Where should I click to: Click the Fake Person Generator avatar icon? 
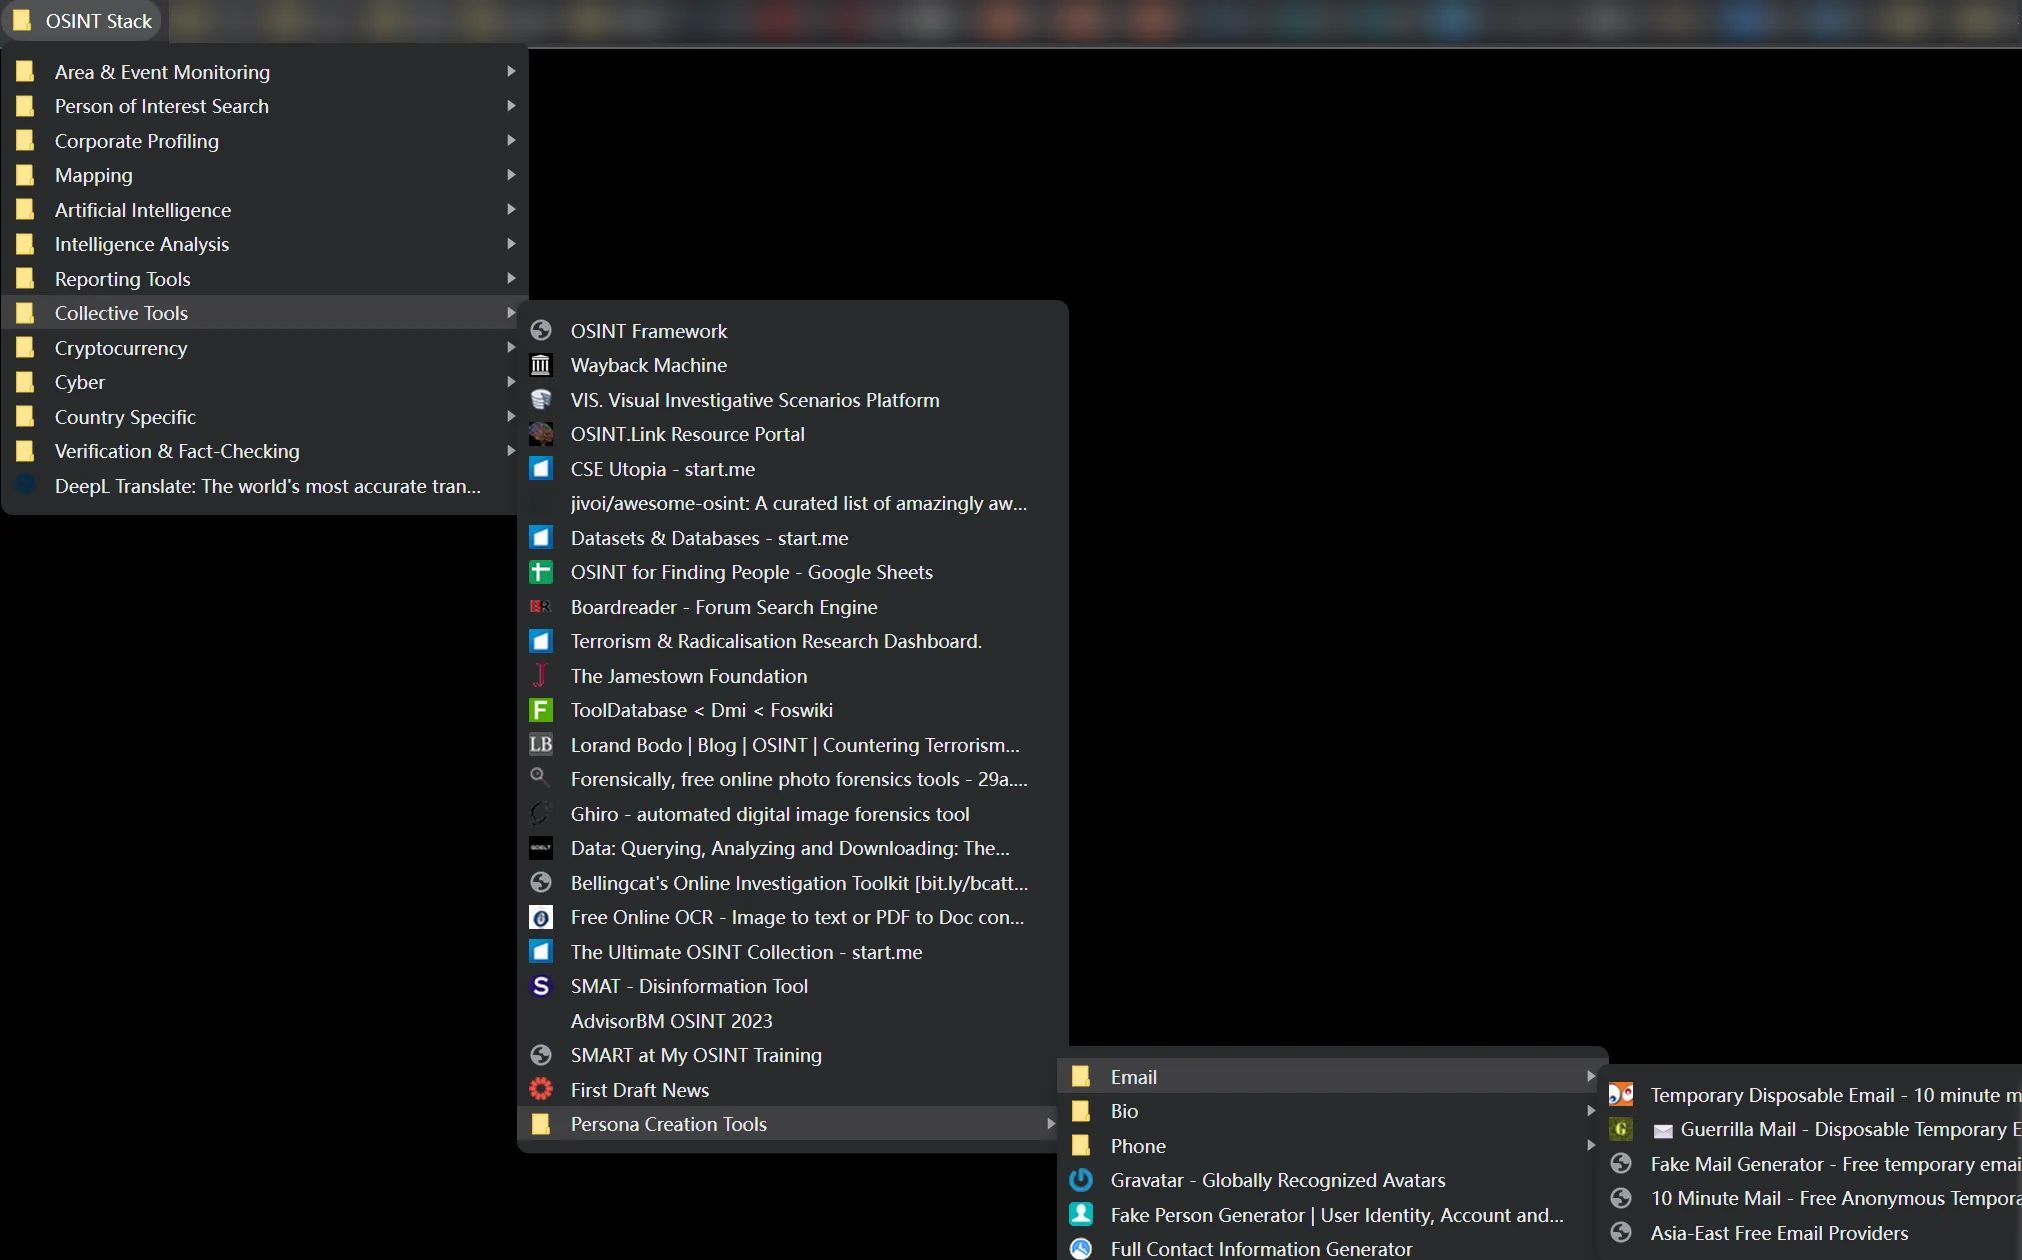pyautogui.click(x=1081, y=1214)
